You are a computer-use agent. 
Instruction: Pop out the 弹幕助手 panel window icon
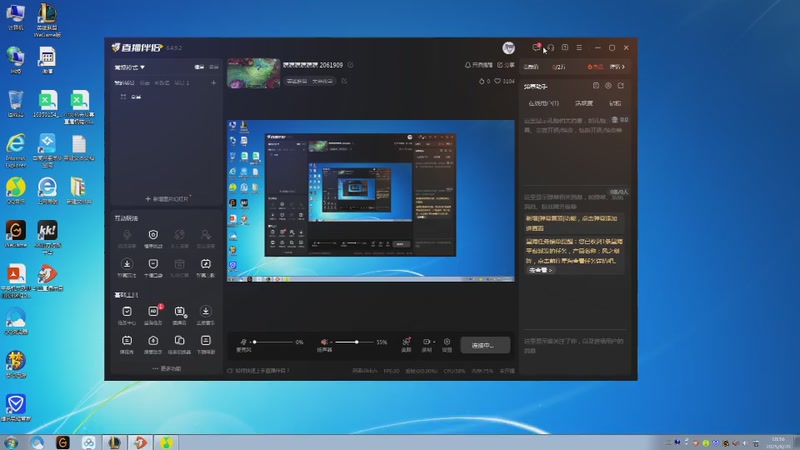click(621, 86)
